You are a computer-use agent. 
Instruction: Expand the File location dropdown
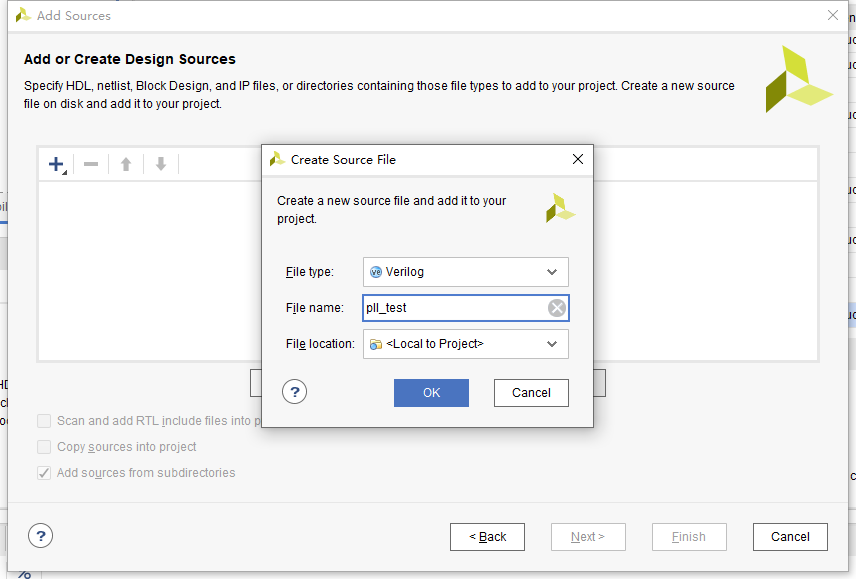click(466, 344)
